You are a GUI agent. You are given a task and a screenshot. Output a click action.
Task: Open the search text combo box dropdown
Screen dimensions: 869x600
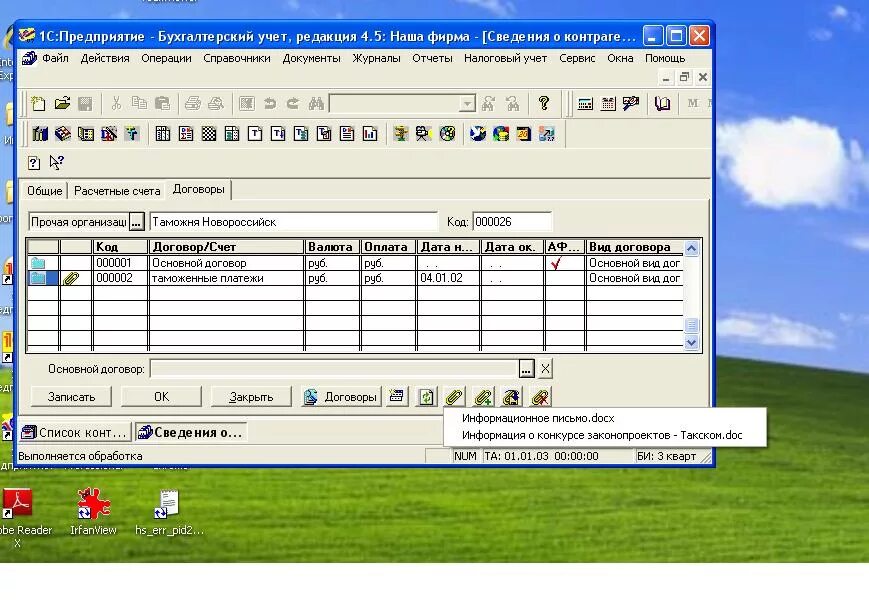pyautogui.click(x=468, y=104)
